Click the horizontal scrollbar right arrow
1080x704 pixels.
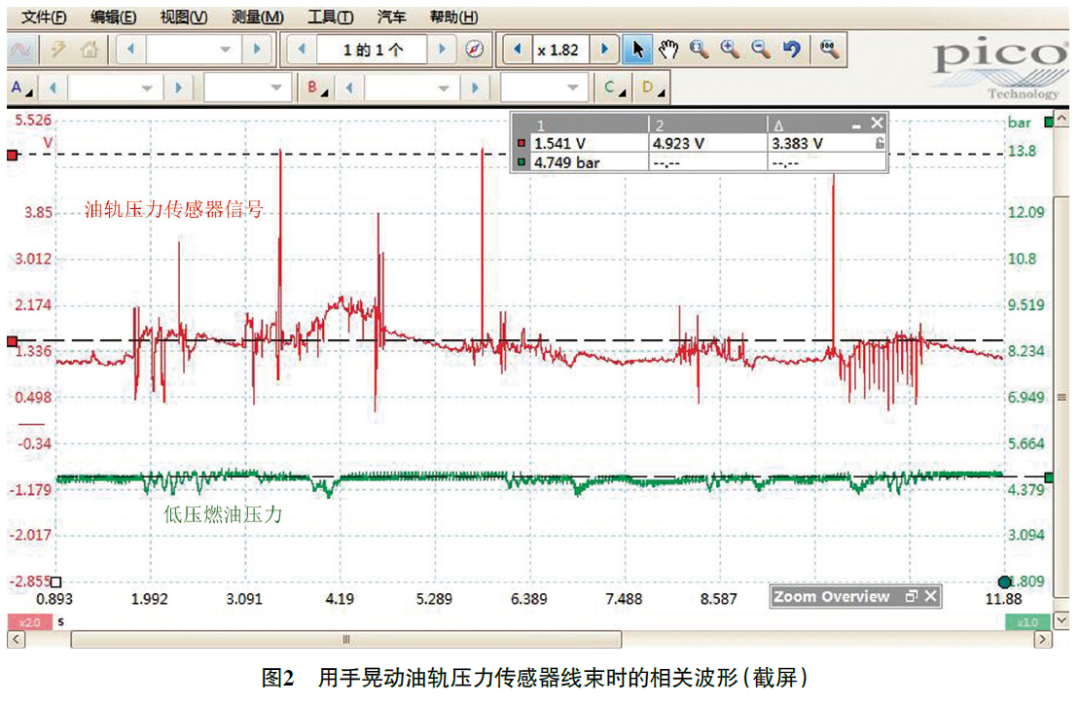coord(1043,640)
